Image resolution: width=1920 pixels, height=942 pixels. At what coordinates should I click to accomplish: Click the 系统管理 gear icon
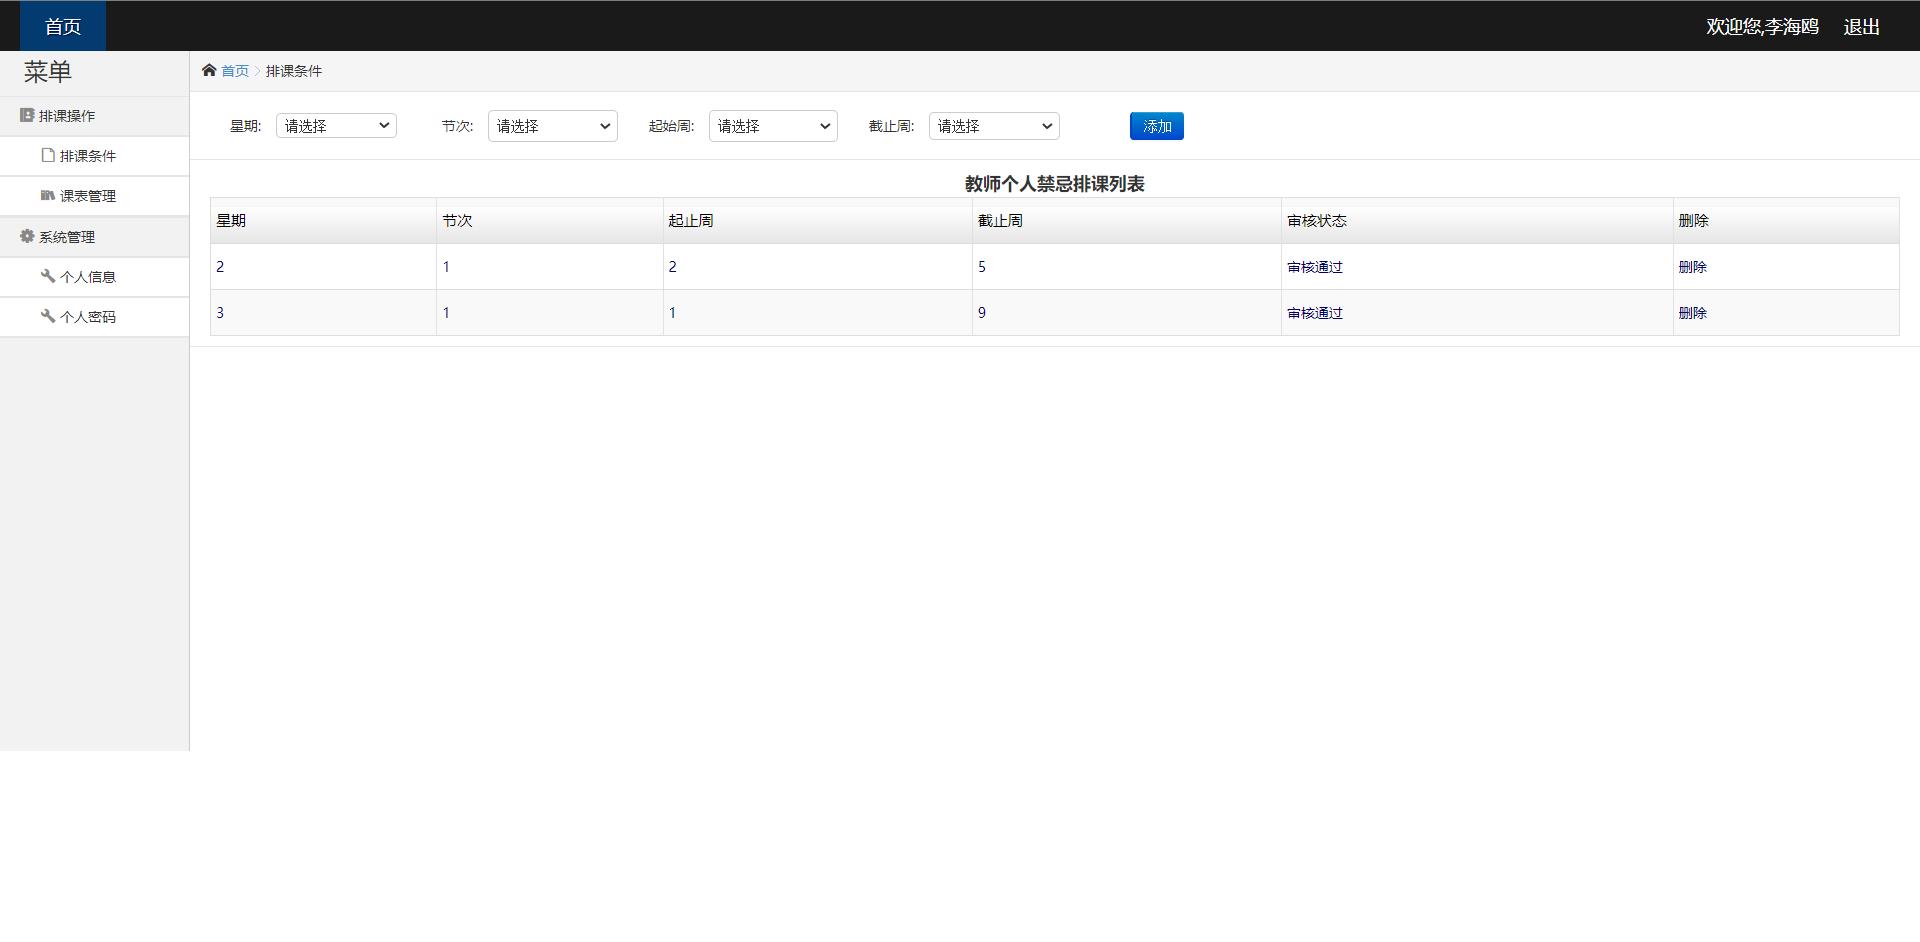pyautogui.click(x=27, y=236)
